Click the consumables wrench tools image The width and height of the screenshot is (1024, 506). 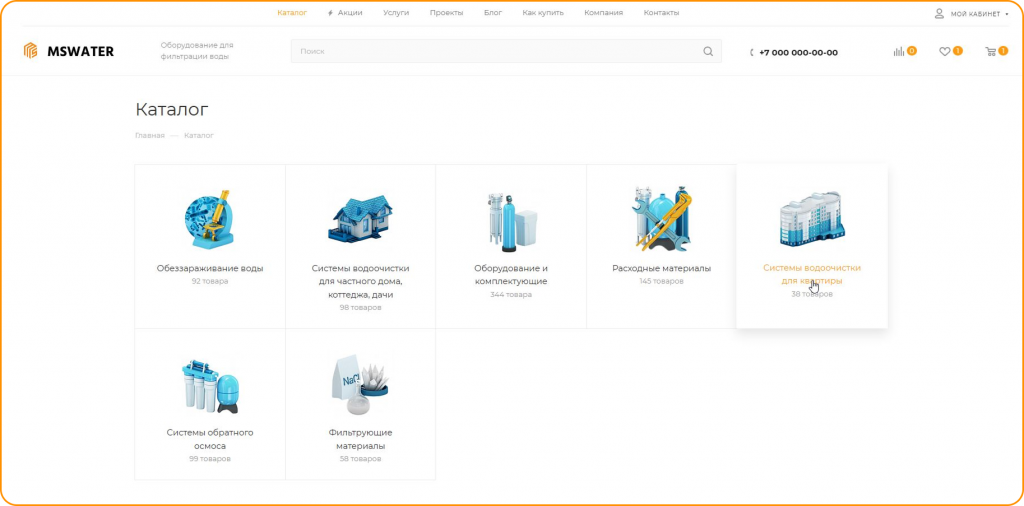pos(661,218)
